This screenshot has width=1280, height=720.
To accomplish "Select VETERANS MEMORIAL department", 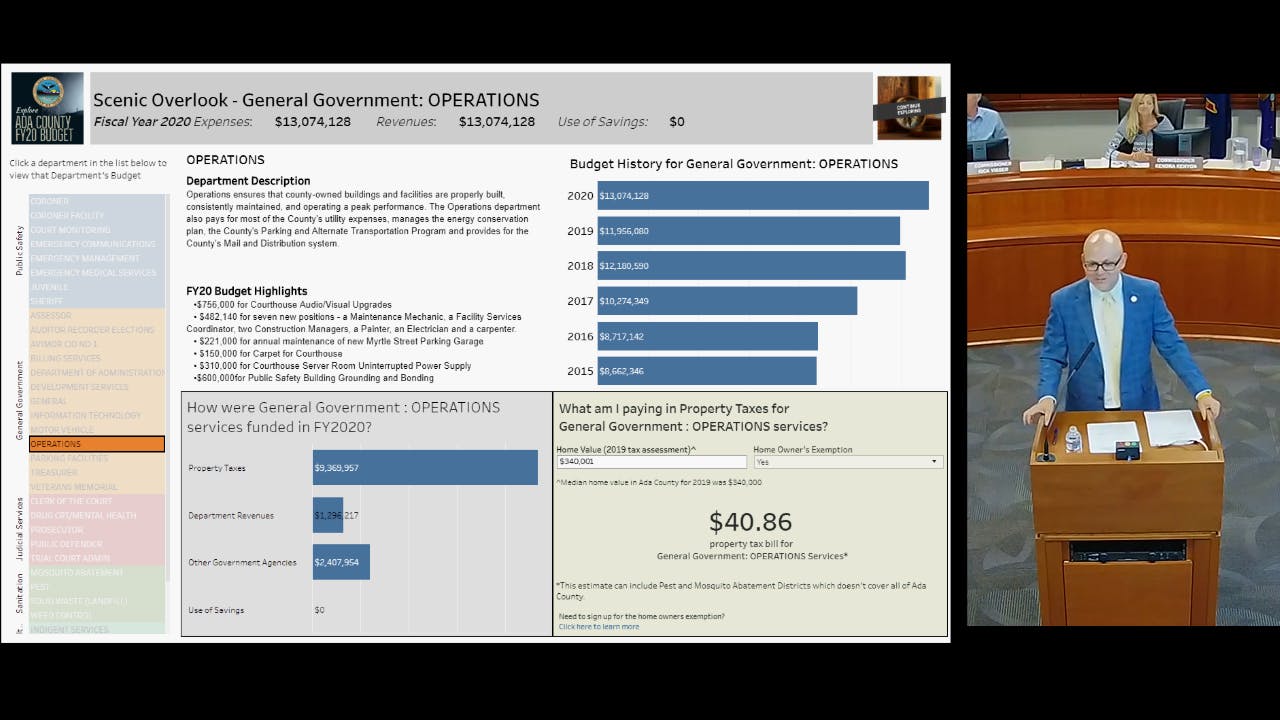I will pos(97,487).
